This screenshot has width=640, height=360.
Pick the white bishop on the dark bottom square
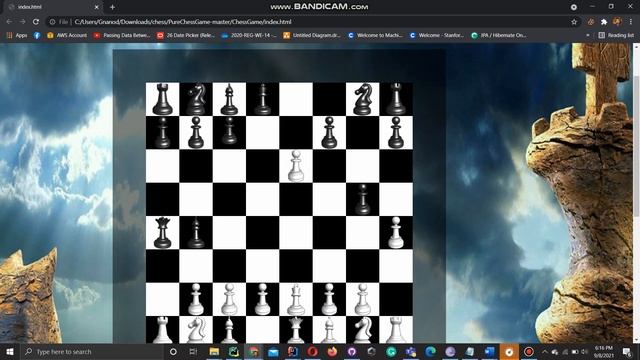229,331
